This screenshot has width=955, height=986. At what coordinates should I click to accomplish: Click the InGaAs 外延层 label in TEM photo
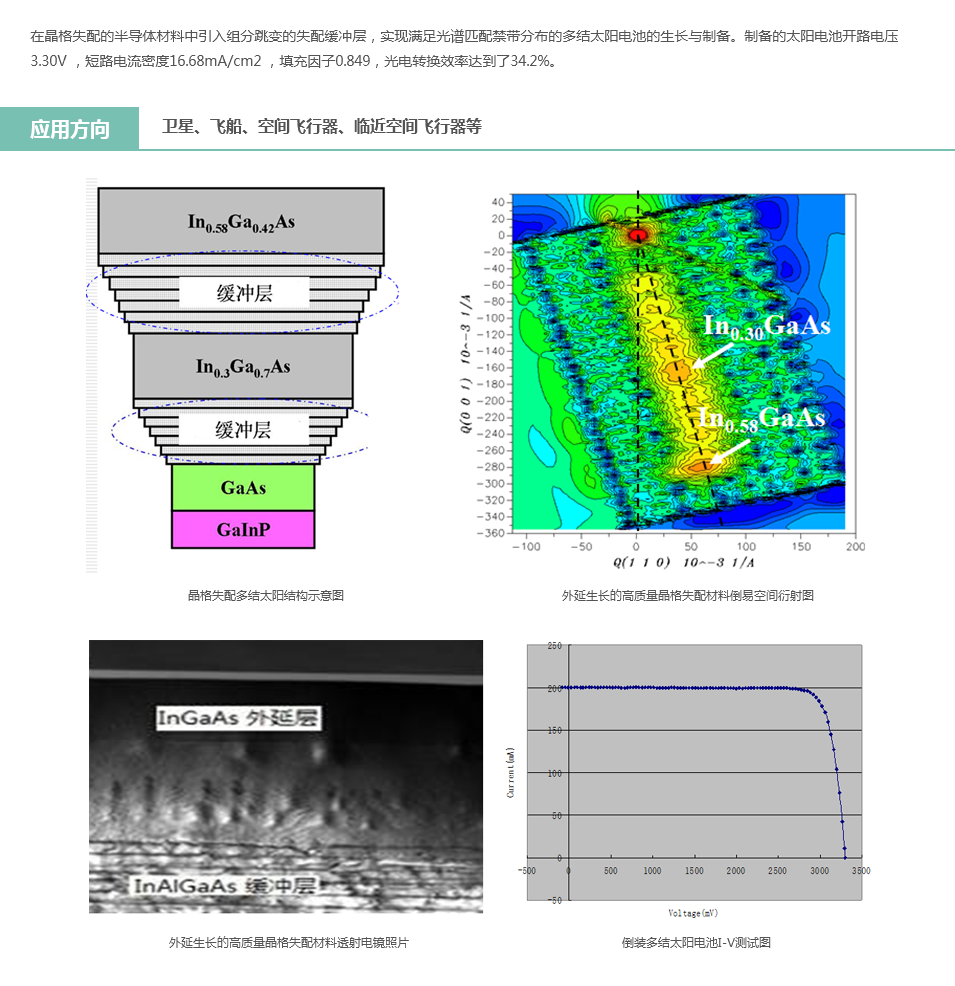(238, 717)
